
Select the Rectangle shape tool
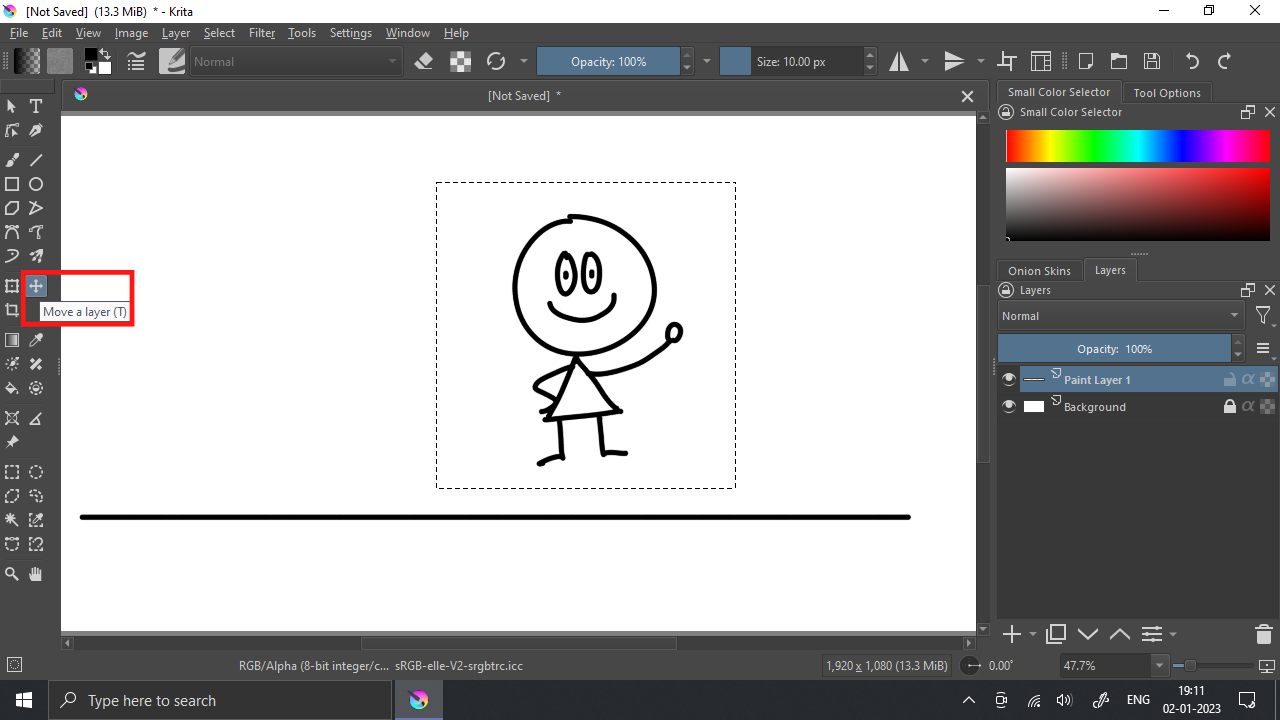[12, 184]
